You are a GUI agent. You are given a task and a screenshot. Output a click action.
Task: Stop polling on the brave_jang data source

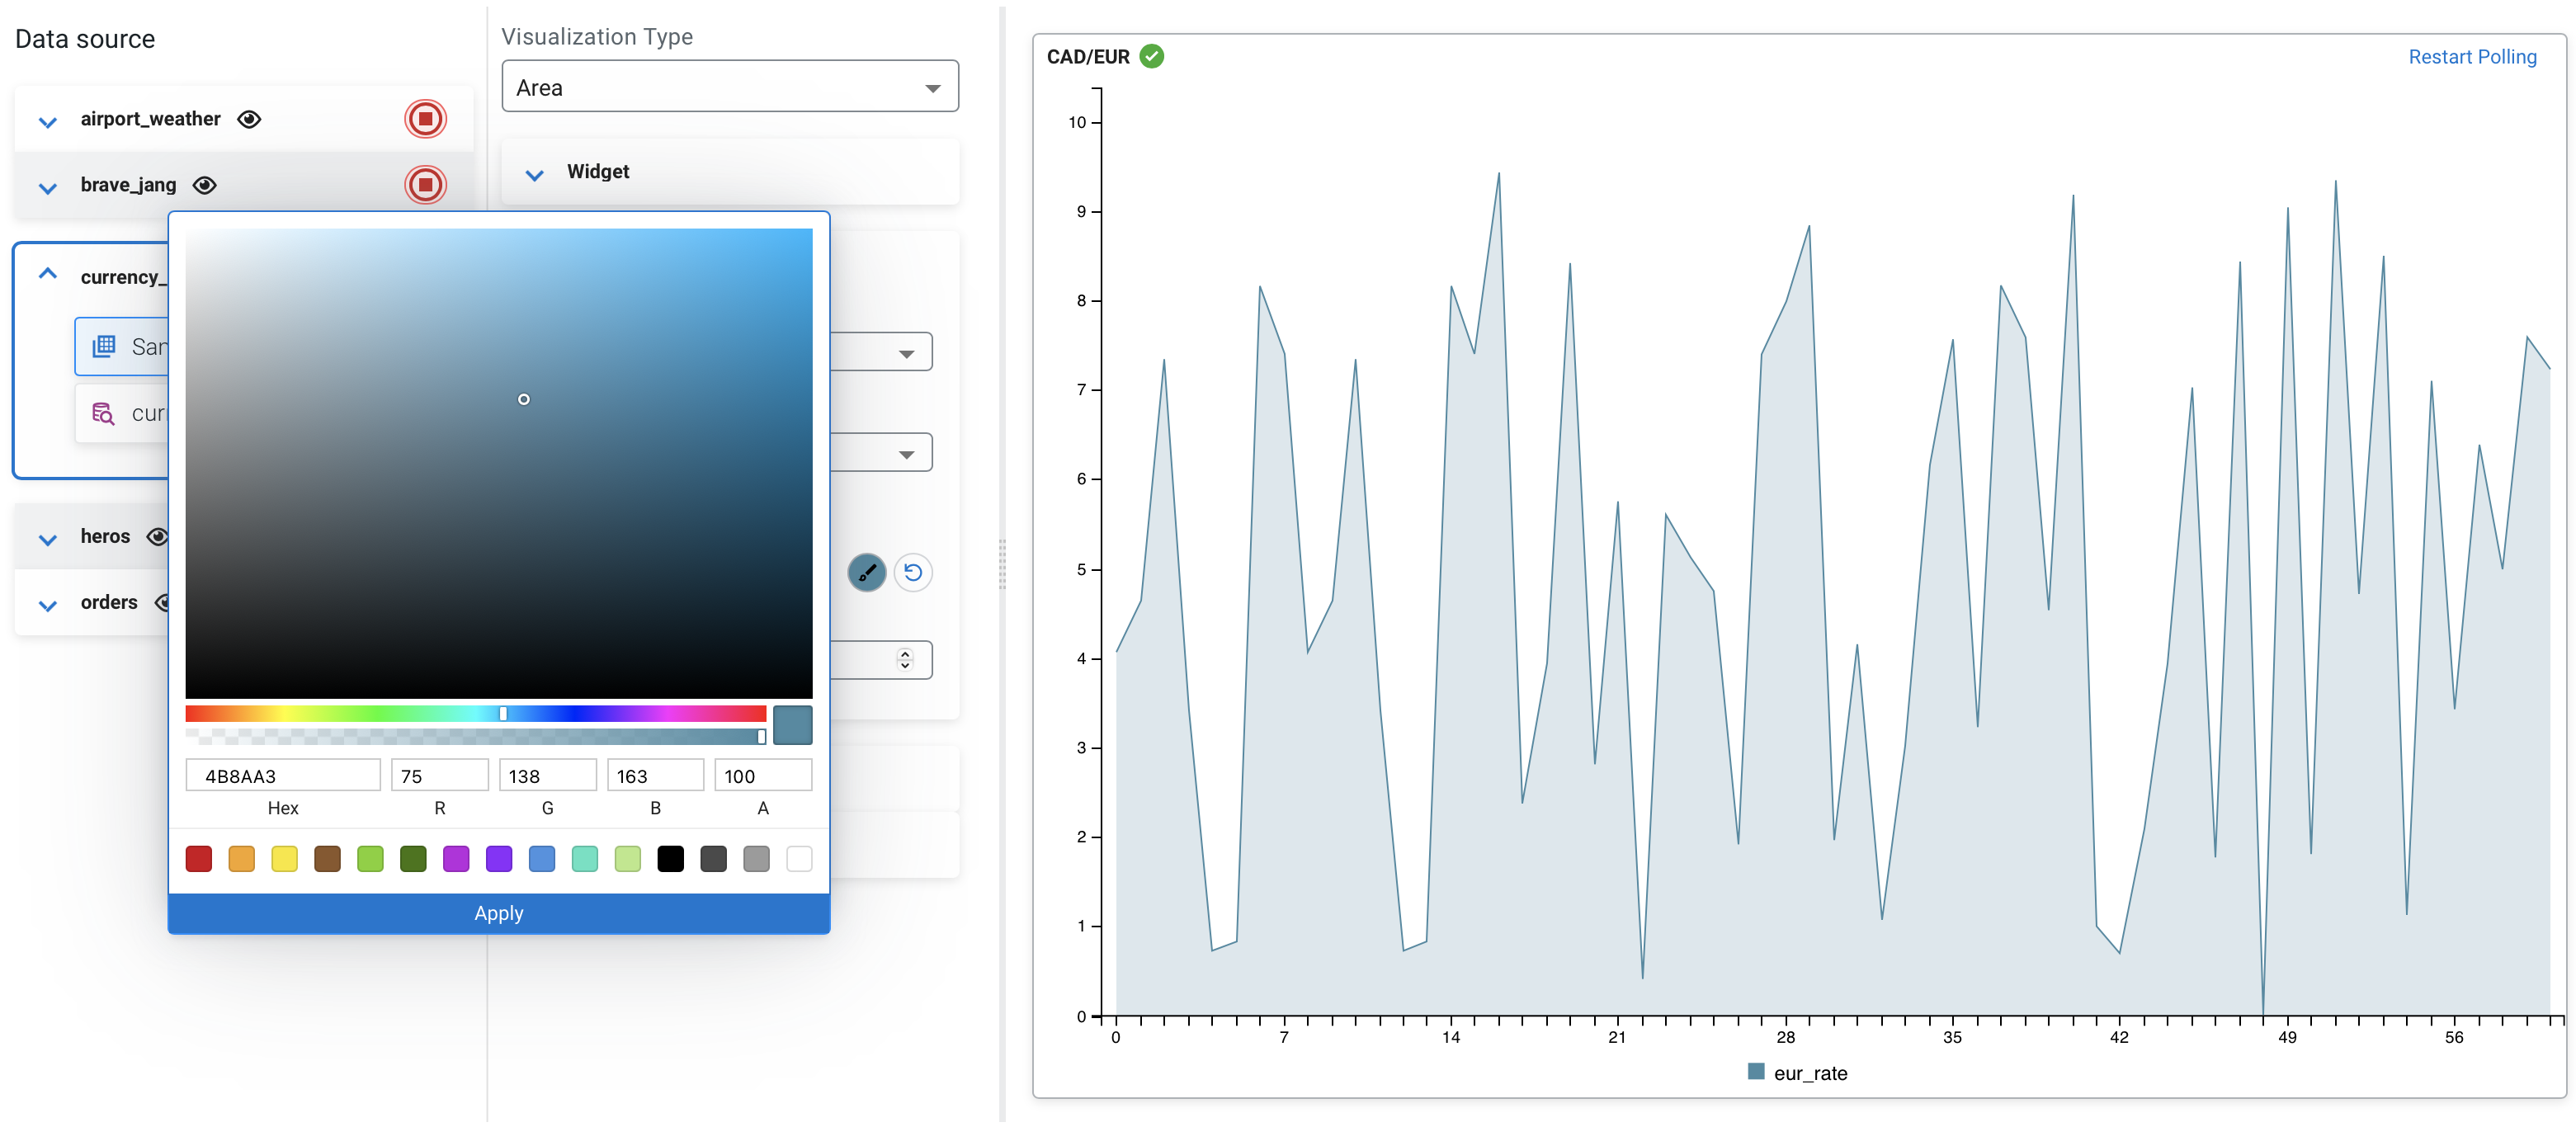pos(426,184)
